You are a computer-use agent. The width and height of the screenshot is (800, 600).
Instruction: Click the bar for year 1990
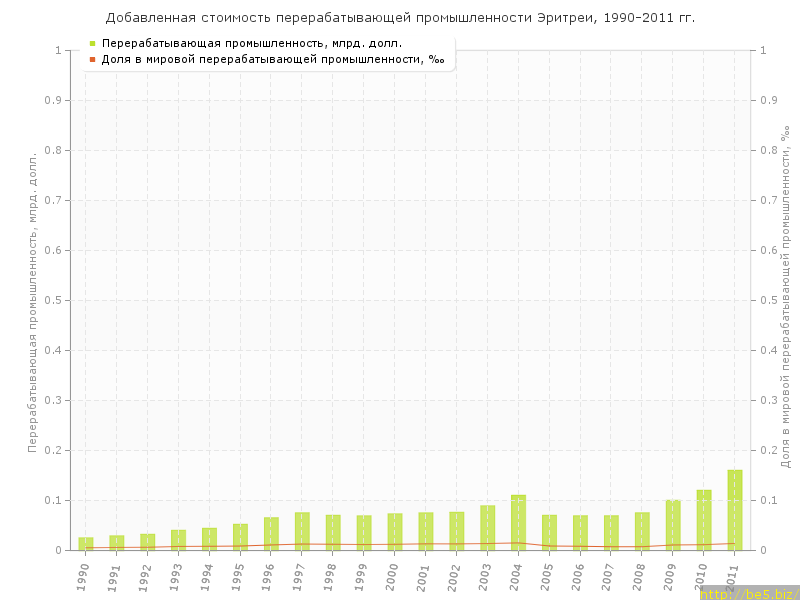pos(86,544)
